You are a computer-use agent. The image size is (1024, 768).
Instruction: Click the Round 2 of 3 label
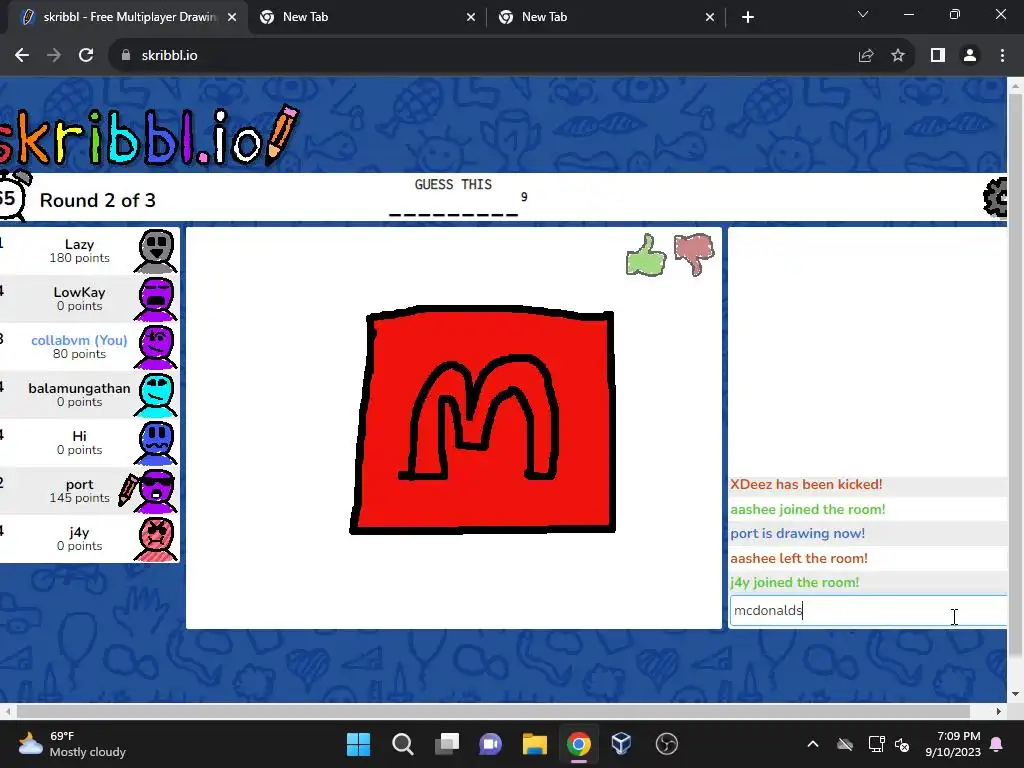coord(97,200)
